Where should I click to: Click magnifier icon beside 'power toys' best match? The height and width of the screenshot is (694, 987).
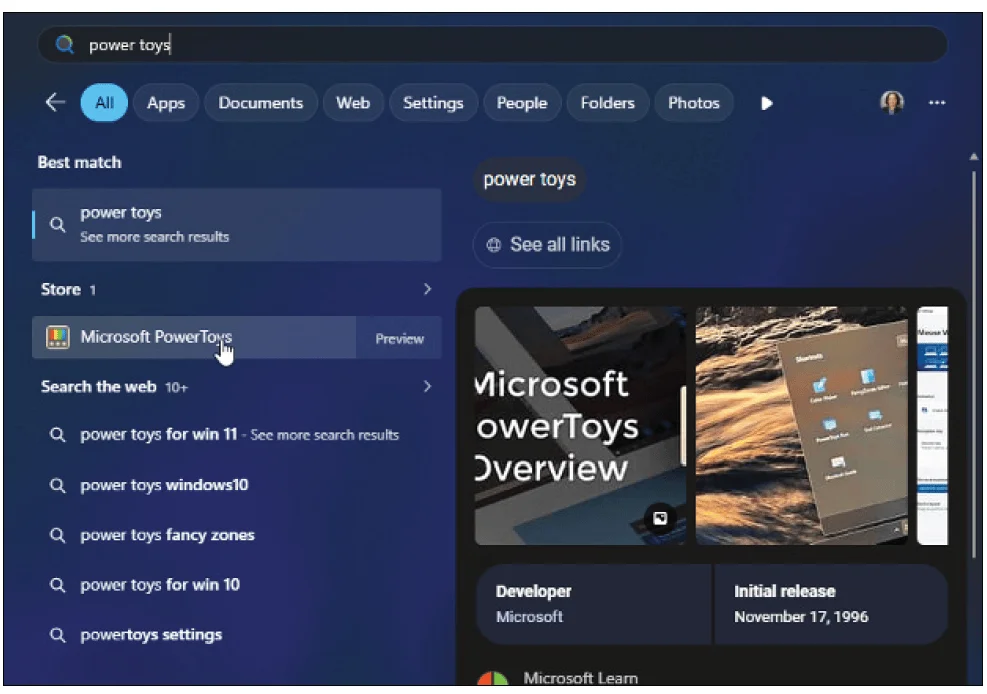coord(57,225)
